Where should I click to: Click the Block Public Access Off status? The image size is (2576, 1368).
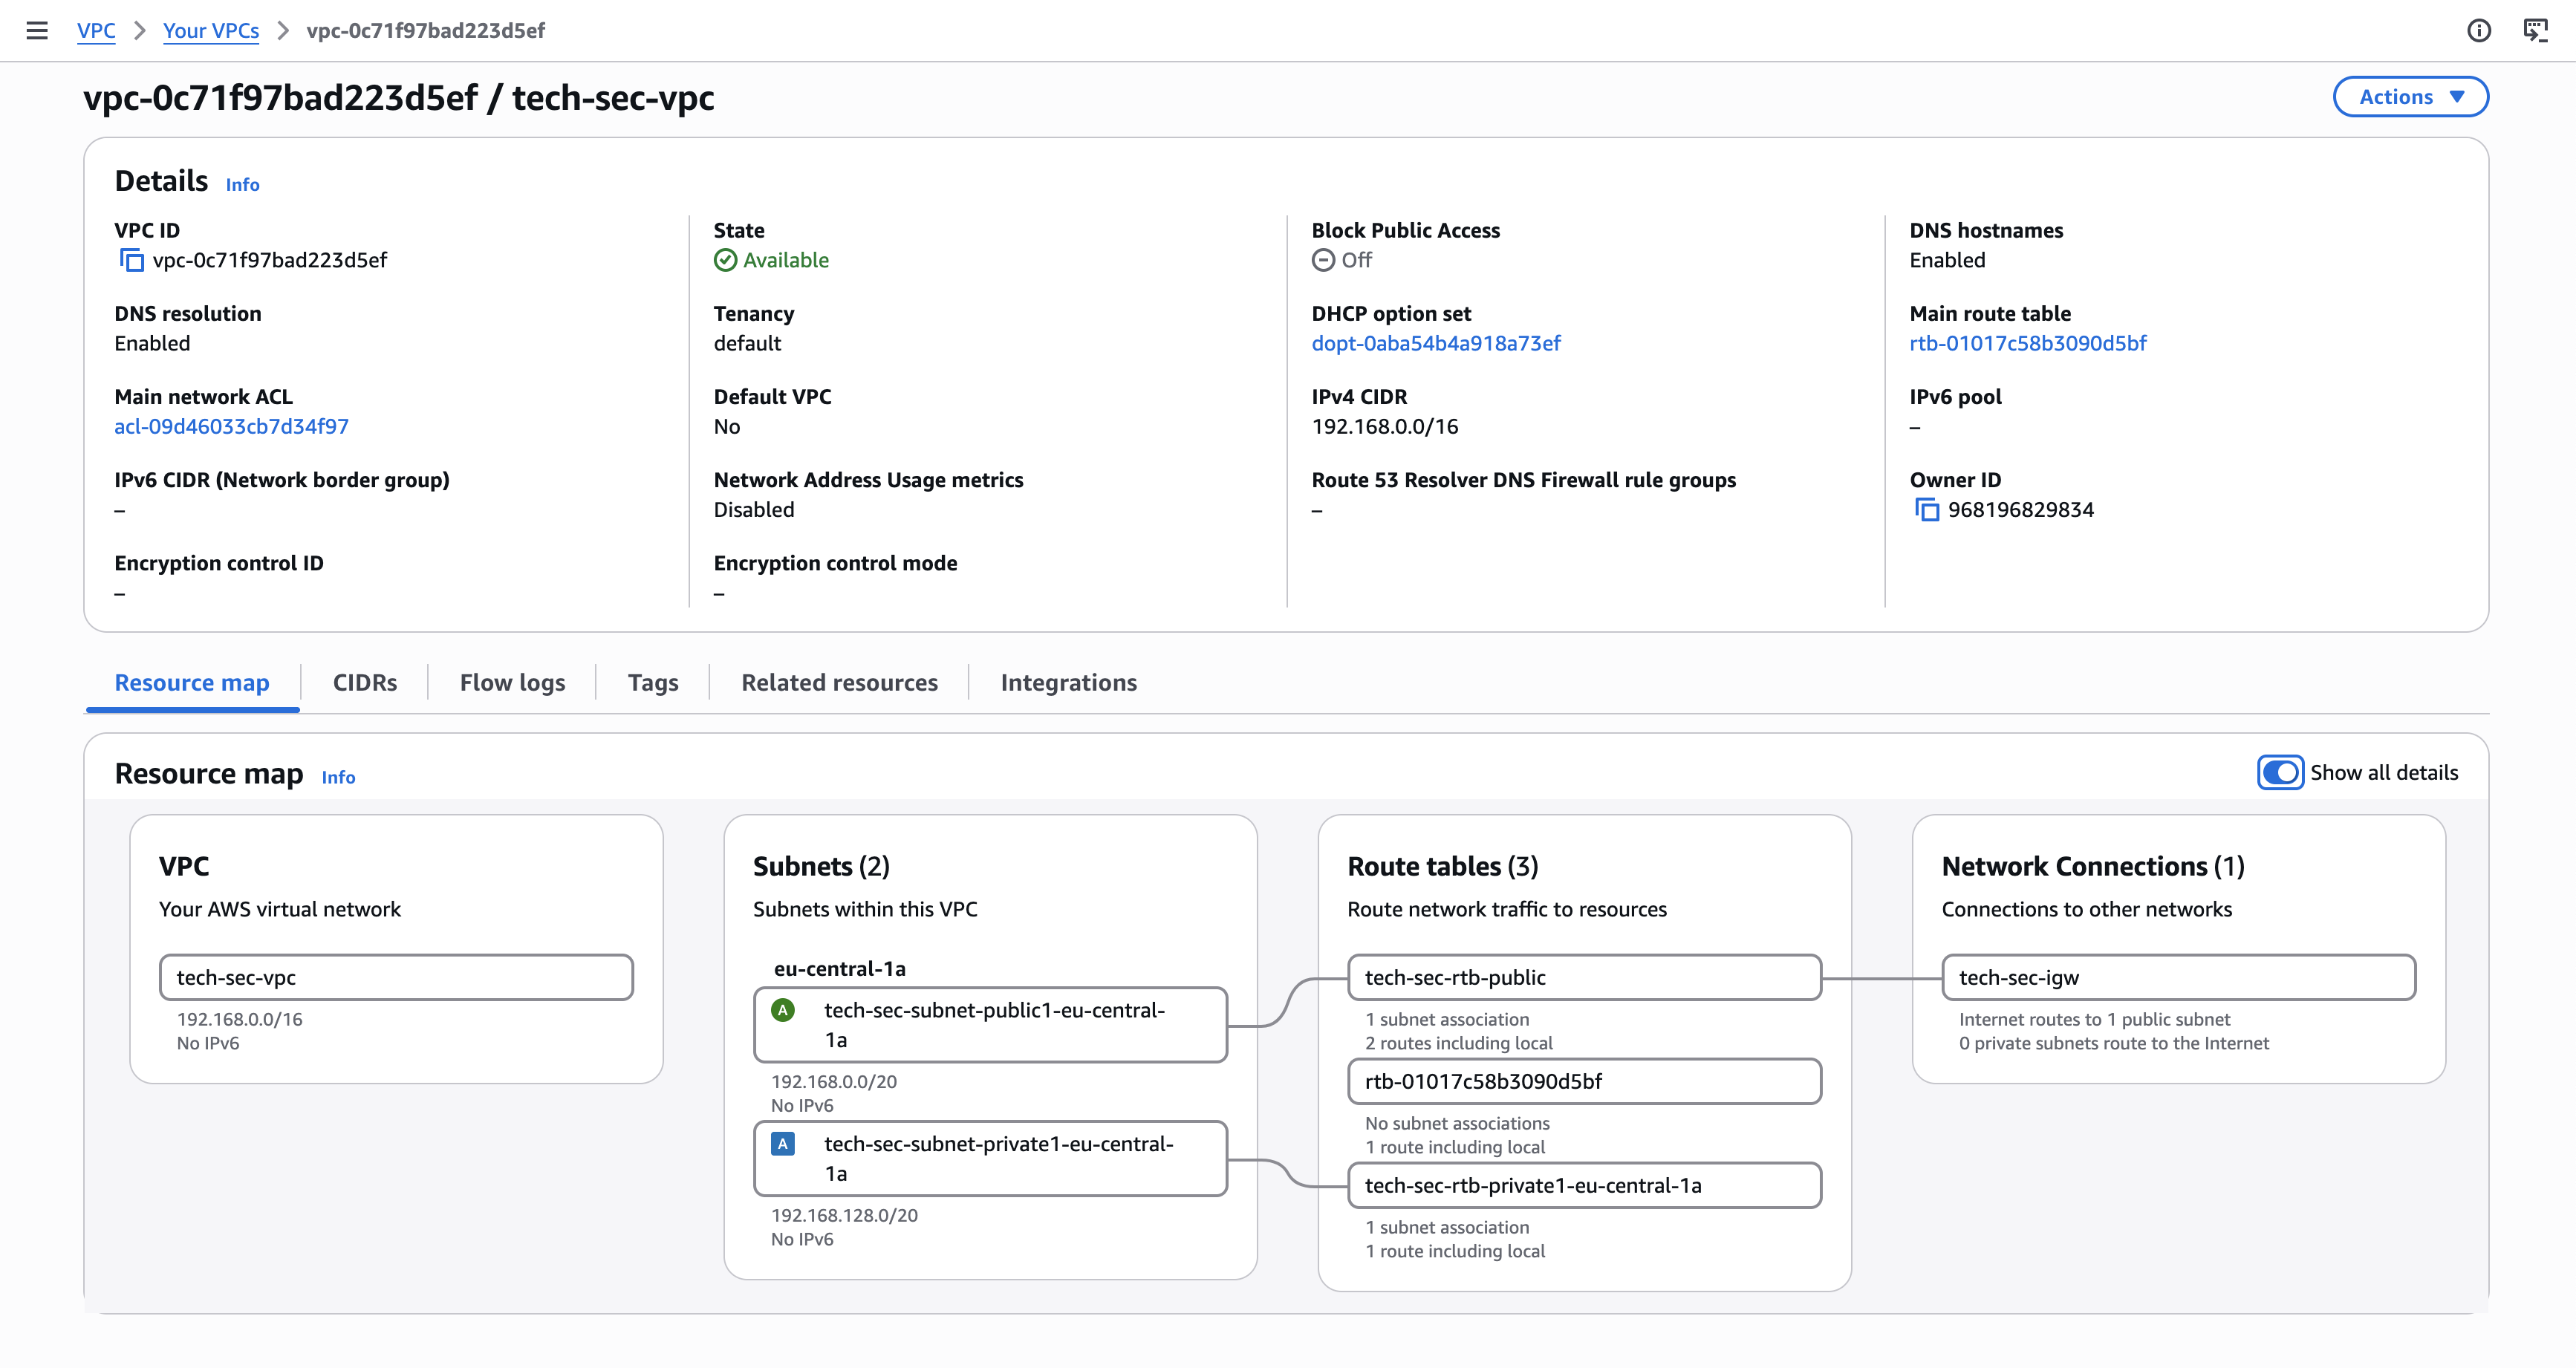point(1341,260)
